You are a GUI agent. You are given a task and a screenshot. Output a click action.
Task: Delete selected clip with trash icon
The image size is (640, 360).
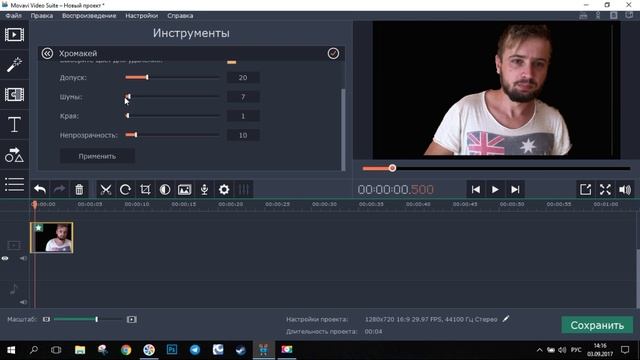[x=79, y=189]
